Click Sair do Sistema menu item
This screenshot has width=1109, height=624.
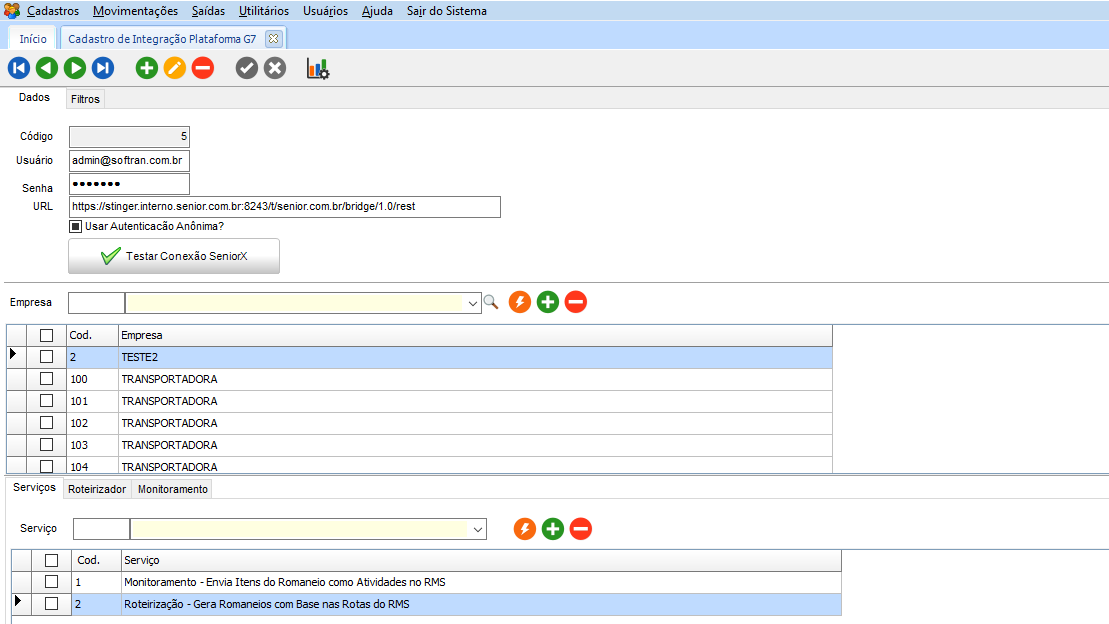click(446, 11)
